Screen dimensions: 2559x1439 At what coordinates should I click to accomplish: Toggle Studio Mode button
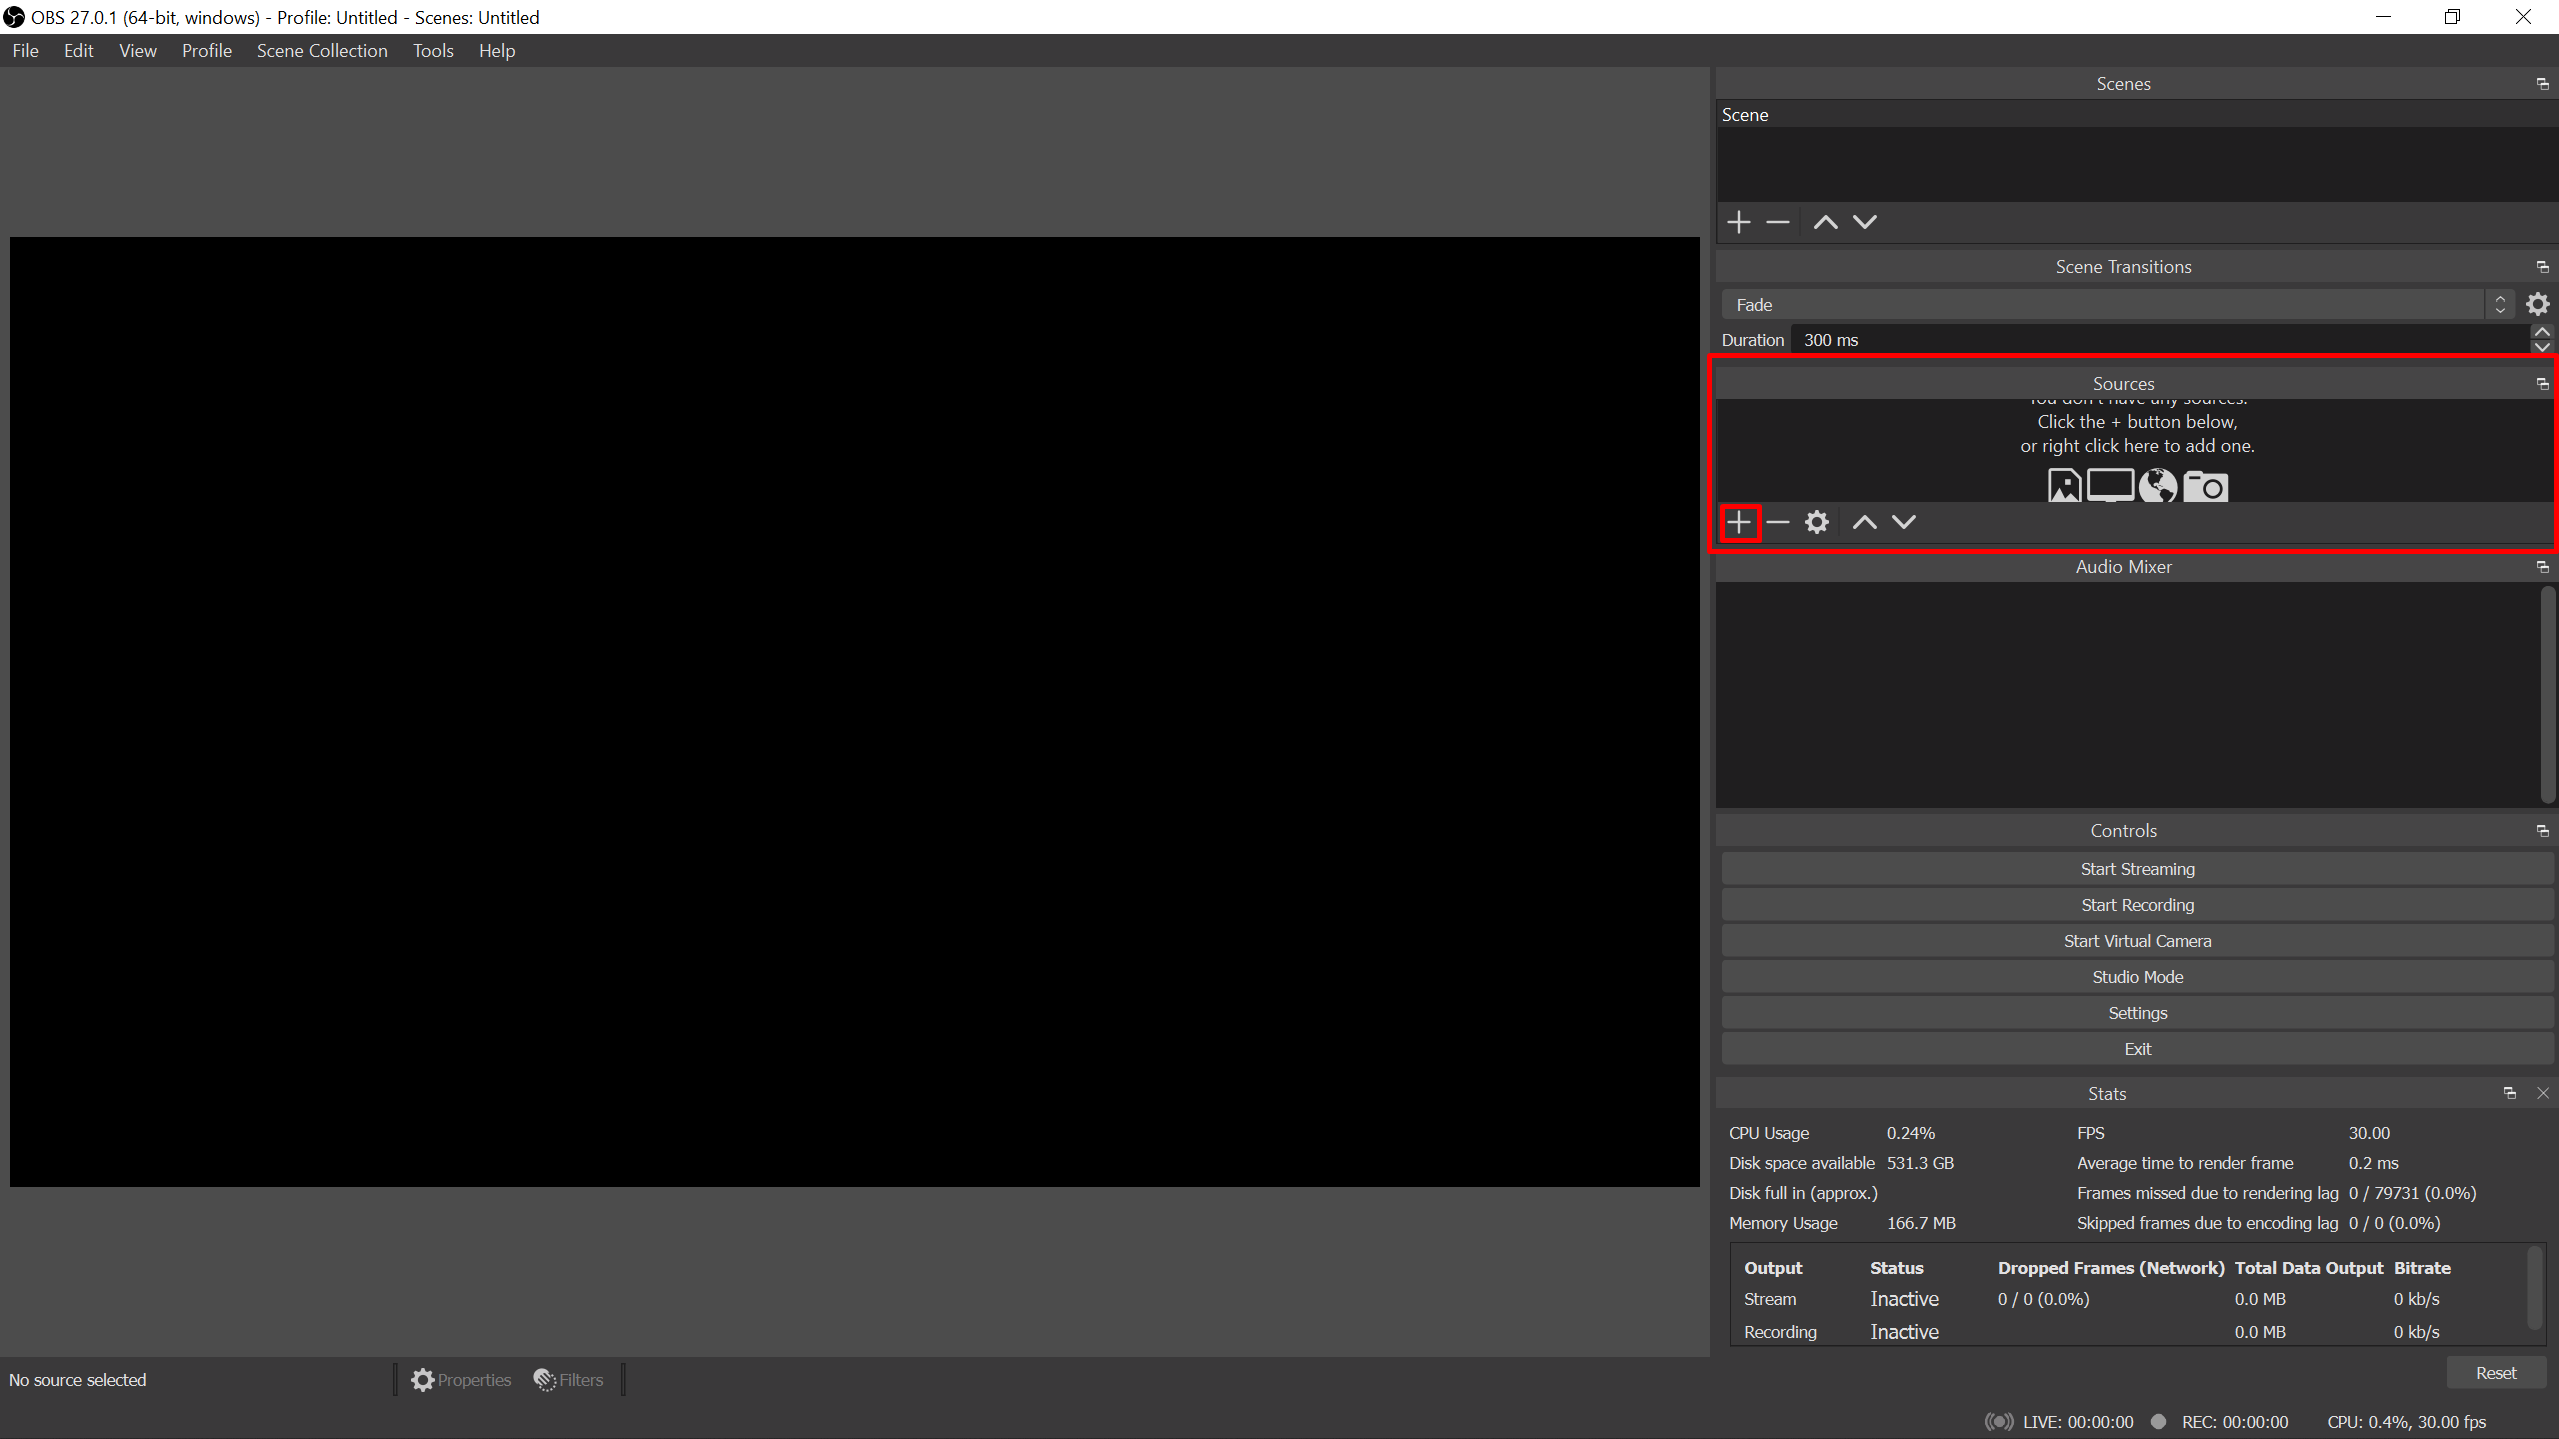(x=2137, y=977)
